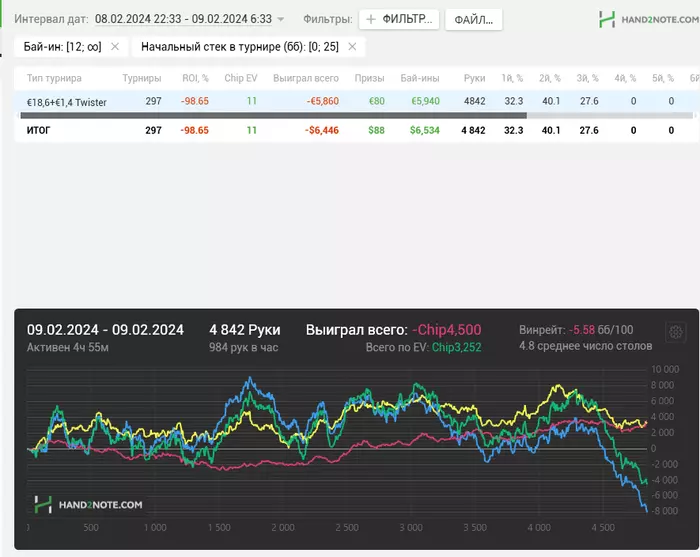Click the €5,940 buy-ins cell
This screenshot has height=557, width=700.
tap(425, 101)
